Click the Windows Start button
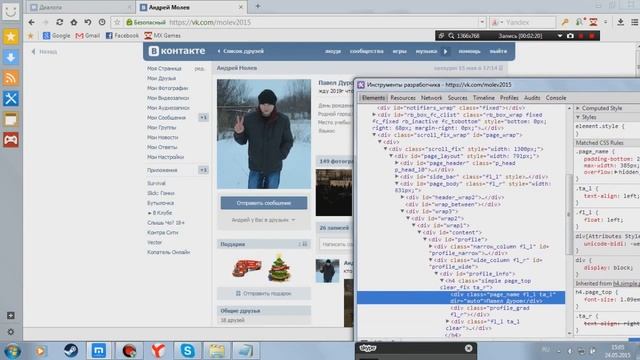 point(12,351)
